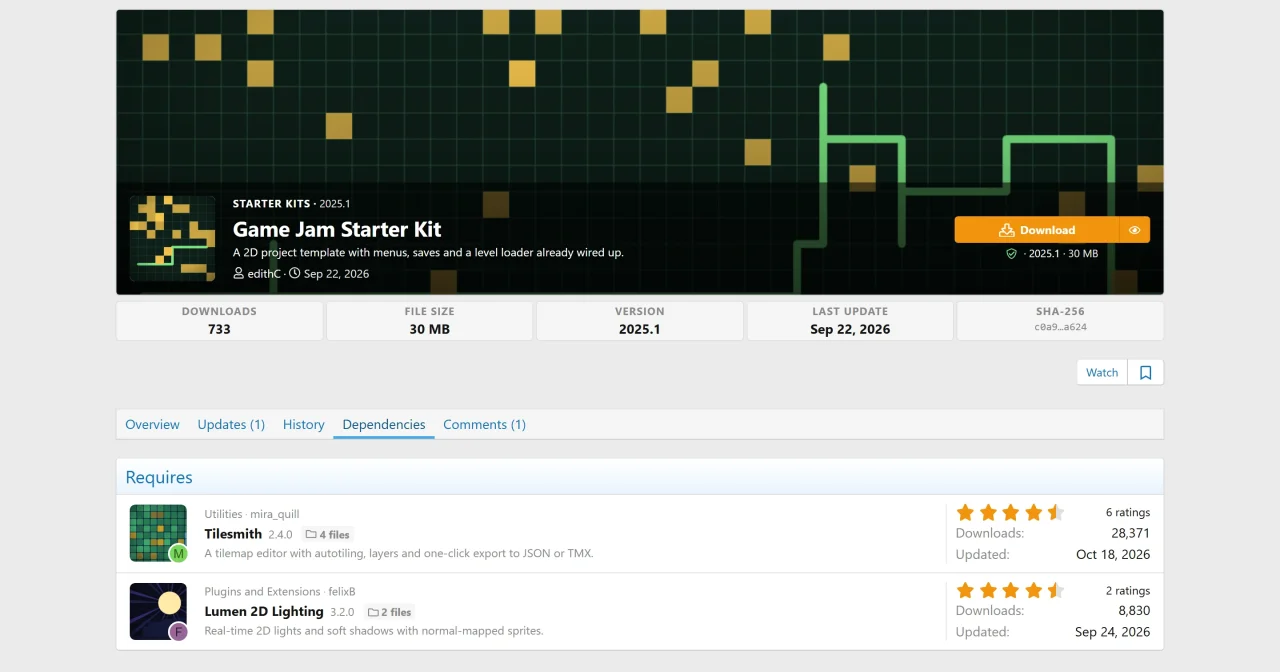Open the felixB author link

(x=342, y=592)
